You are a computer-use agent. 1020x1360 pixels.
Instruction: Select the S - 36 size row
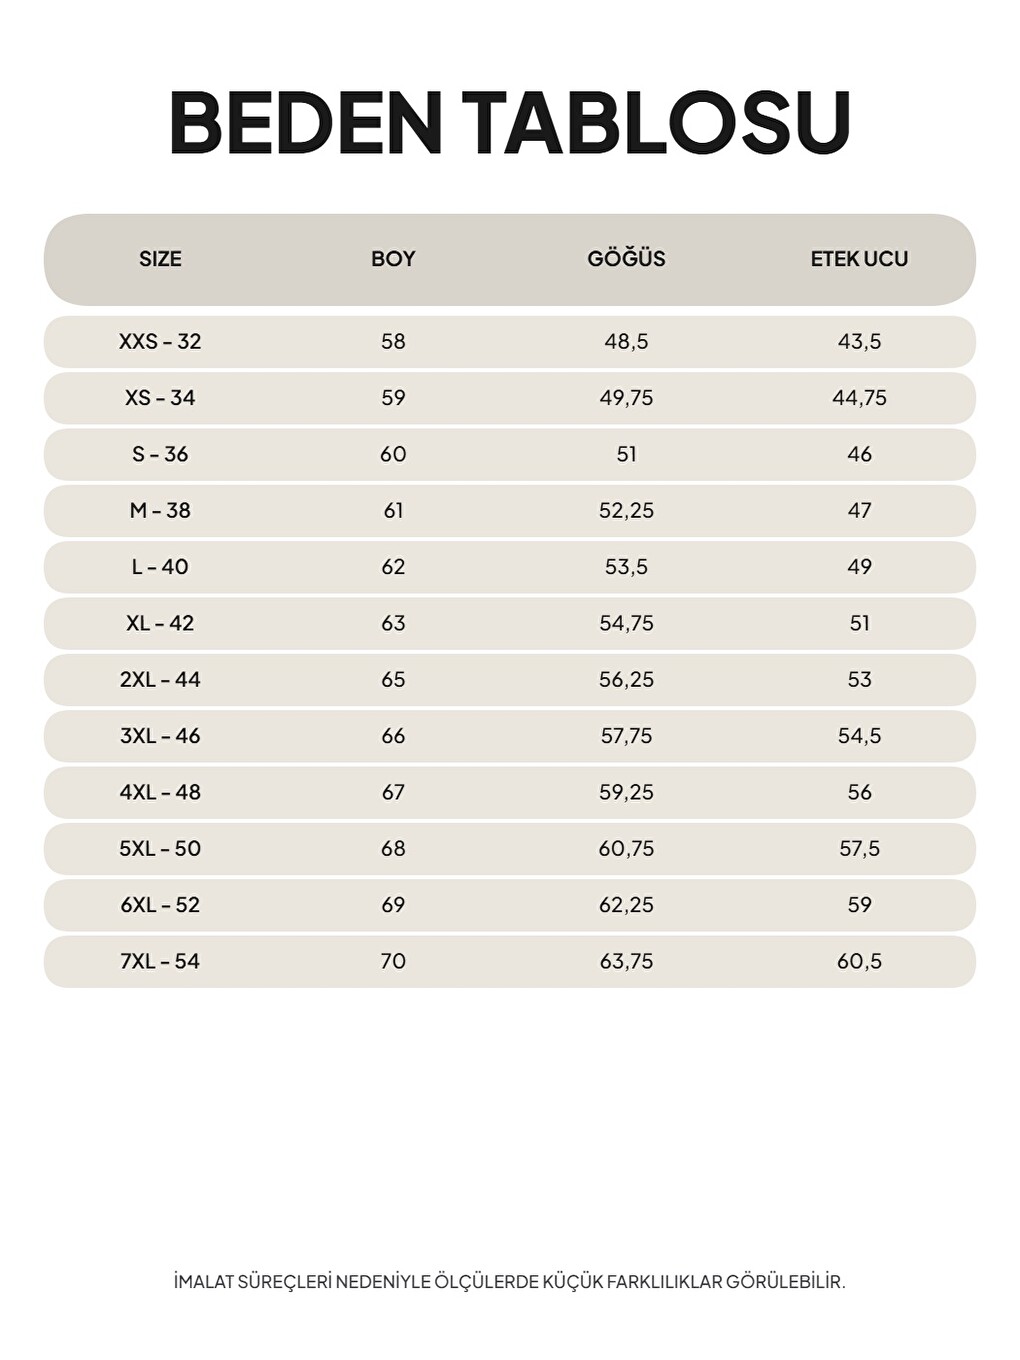510,454
